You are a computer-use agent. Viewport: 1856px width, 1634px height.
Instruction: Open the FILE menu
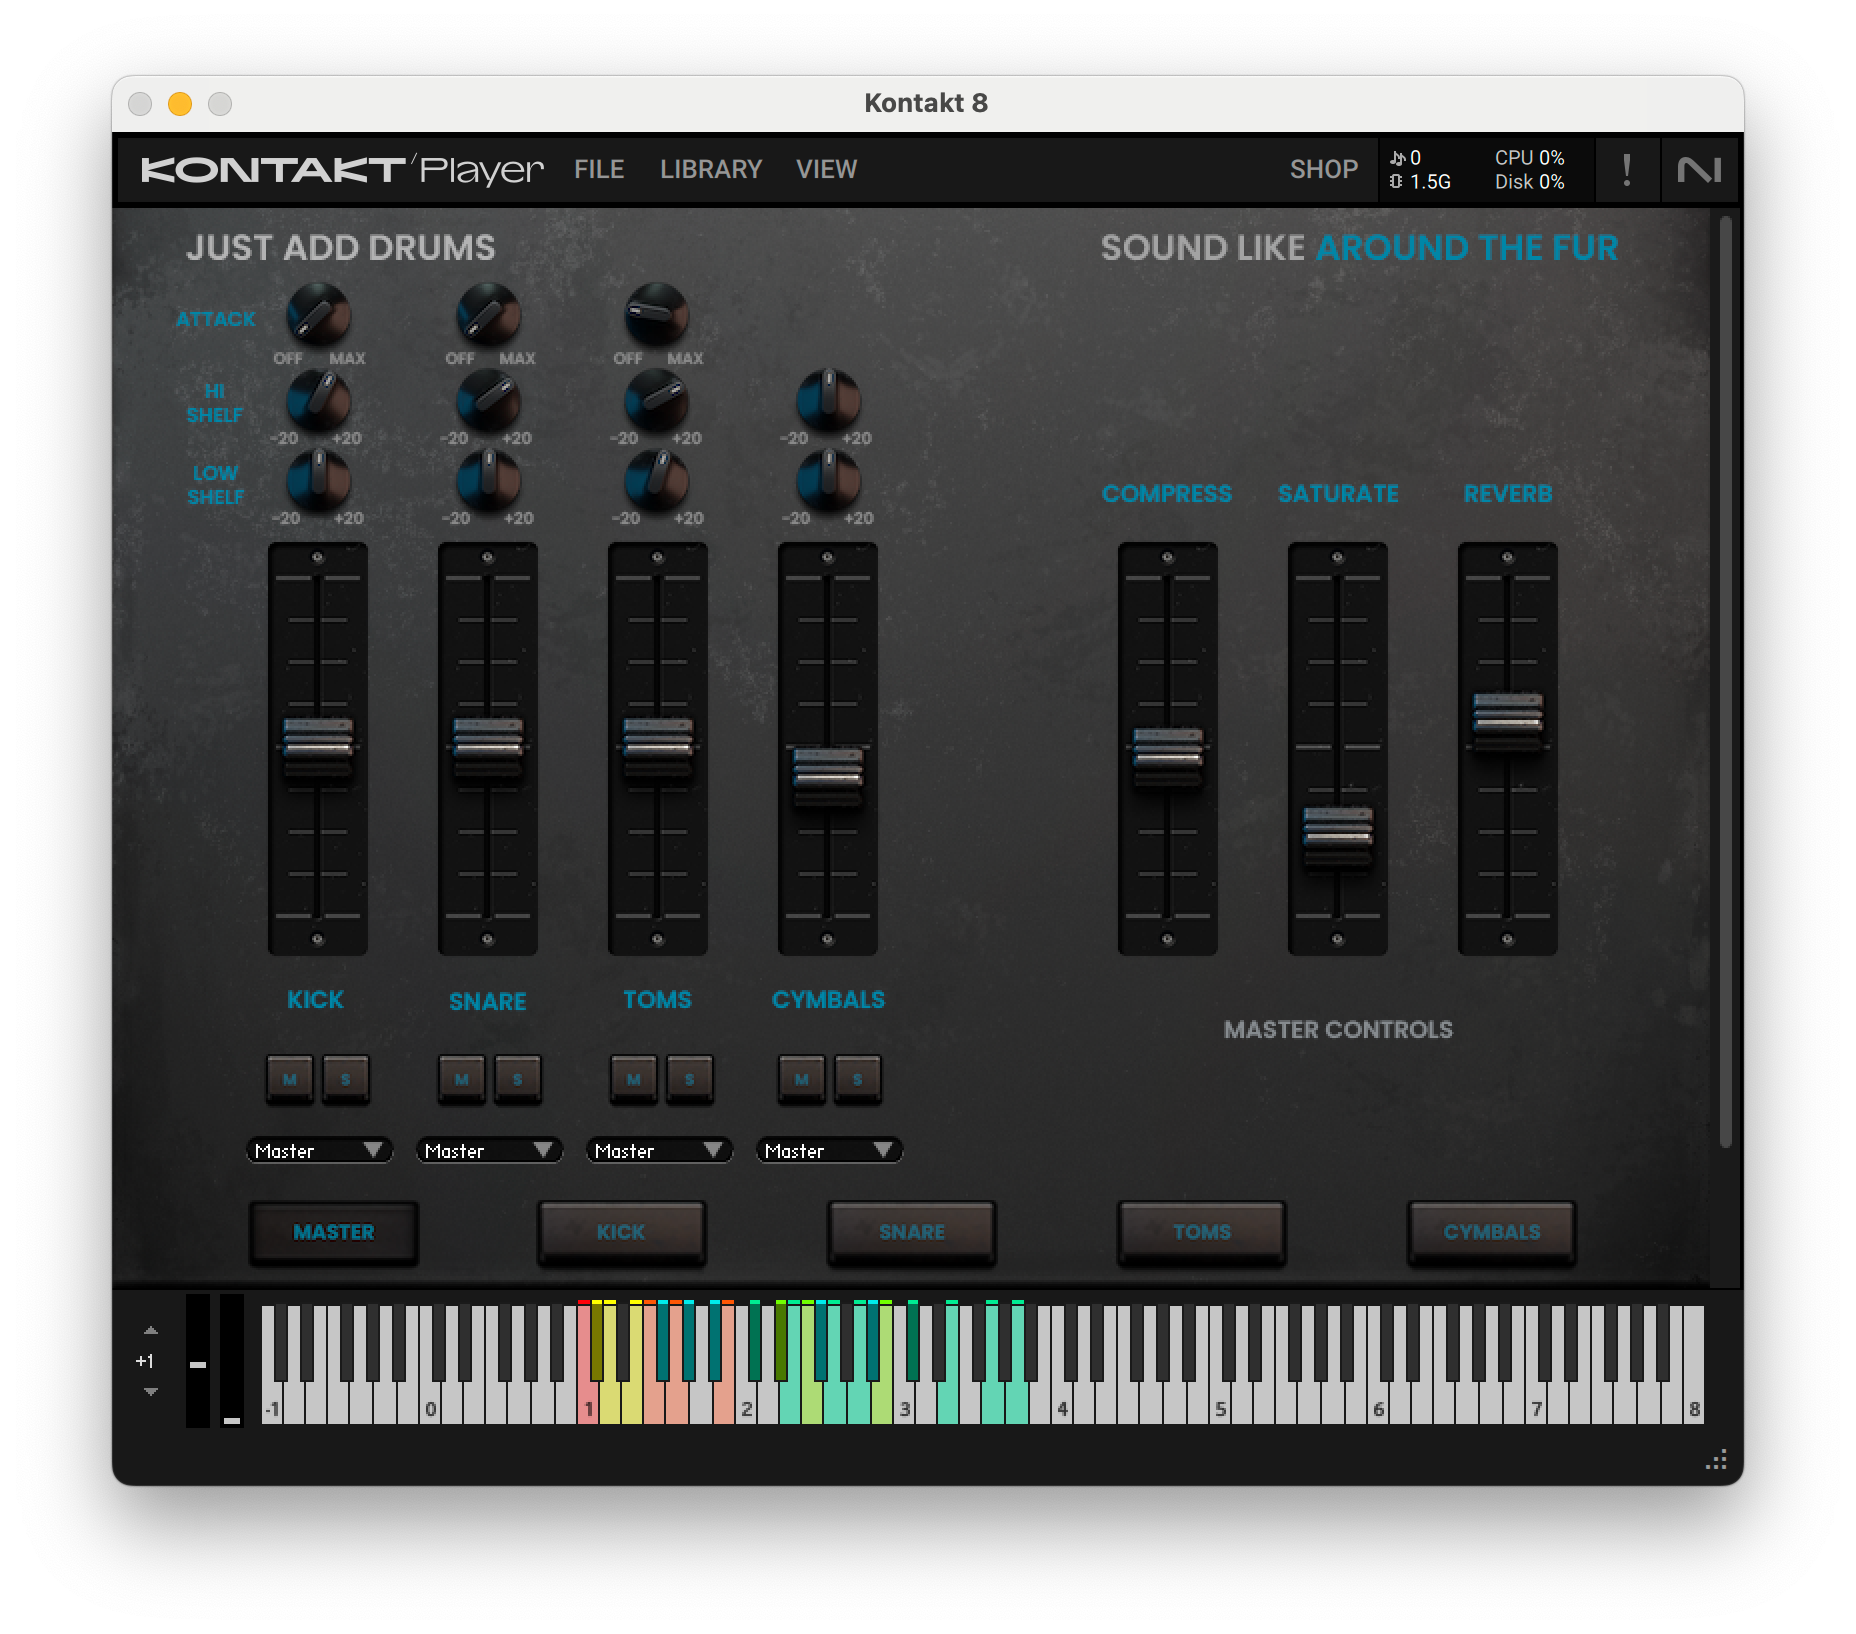pos(599,170)
